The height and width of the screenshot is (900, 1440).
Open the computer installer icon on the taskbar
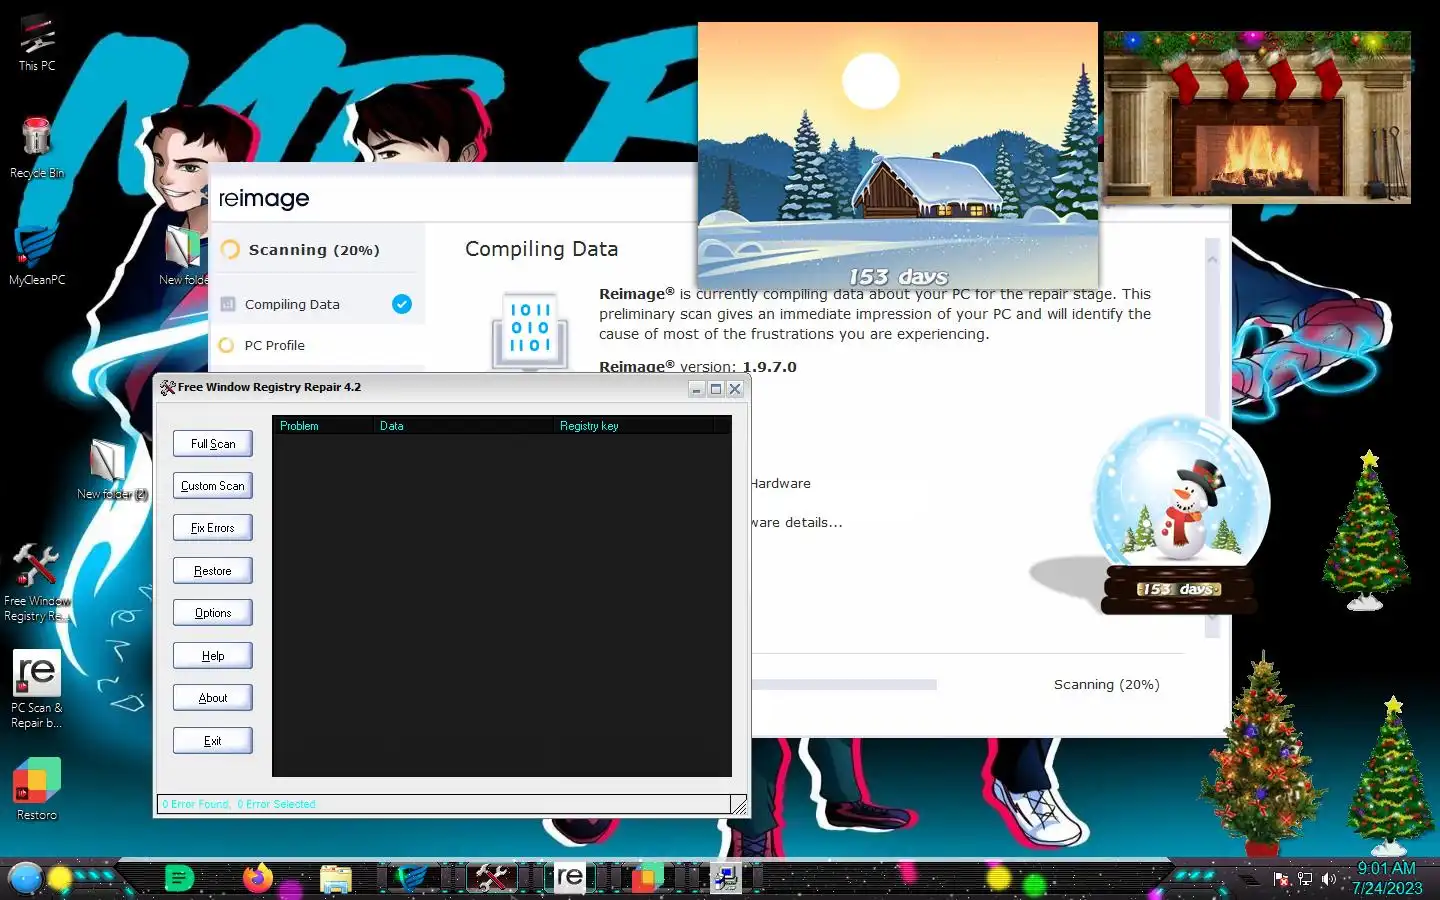[725, 878]
